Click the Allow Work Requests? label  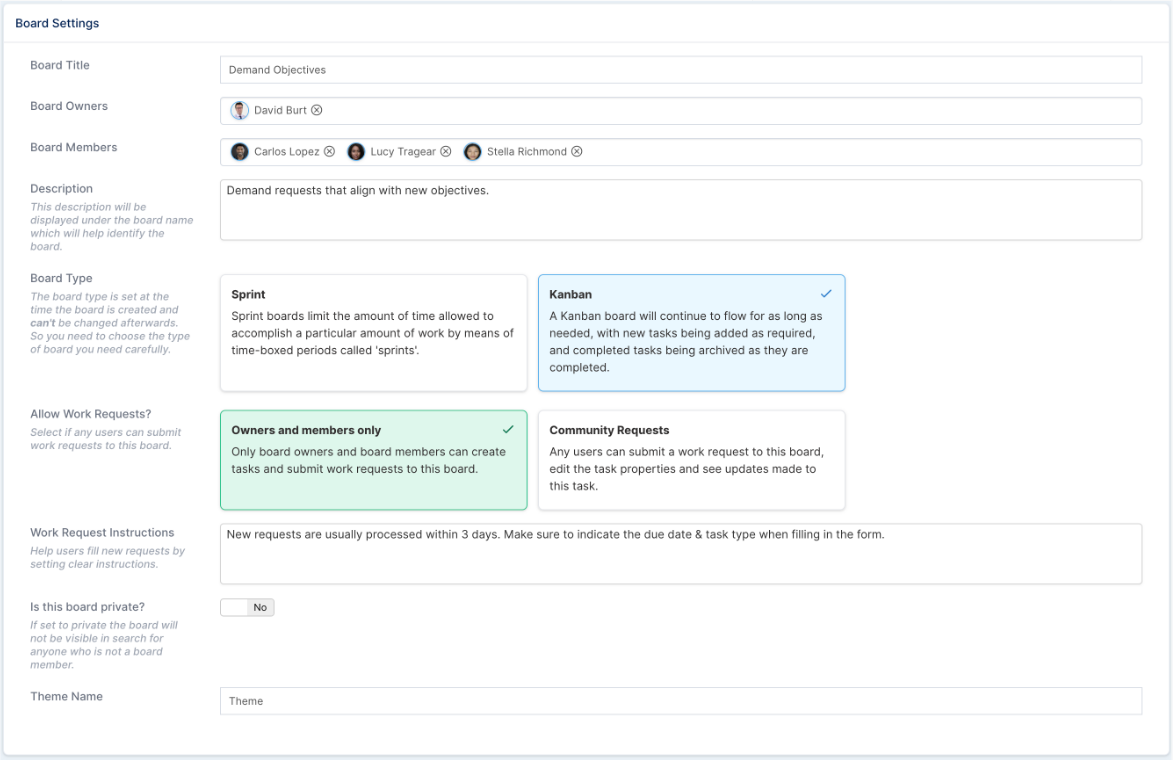[x=91, y=414]
